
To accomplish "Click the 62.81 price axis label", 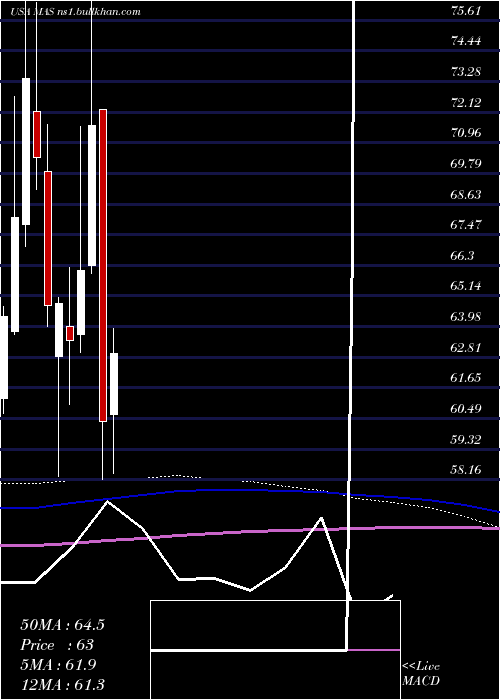I will (x=466, y=347).
